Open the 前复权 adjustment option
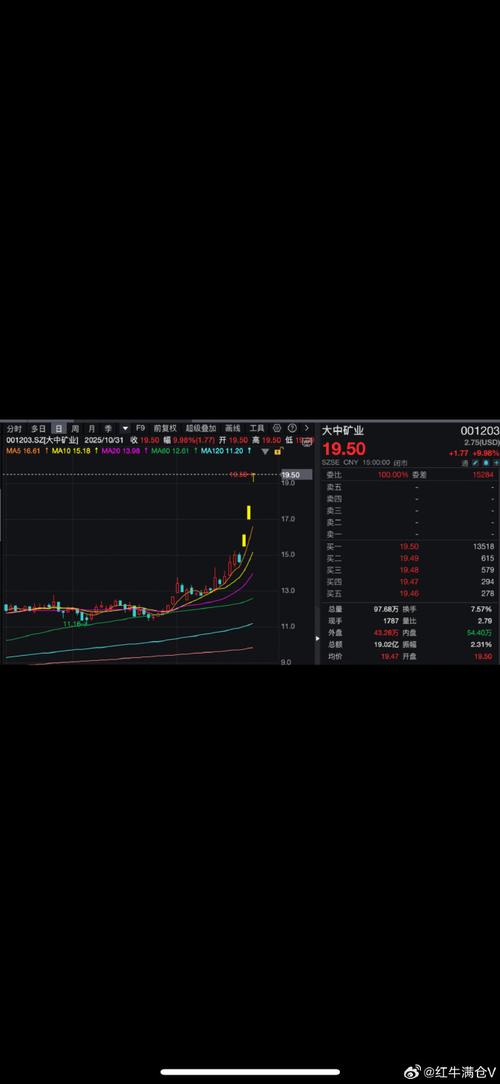This screenshot has width=500, height=1084. click(x=165, y=429)
